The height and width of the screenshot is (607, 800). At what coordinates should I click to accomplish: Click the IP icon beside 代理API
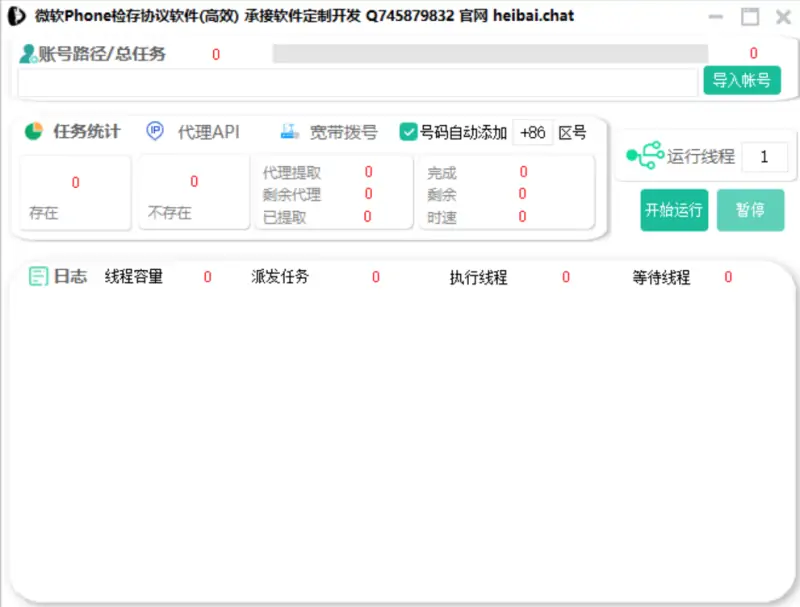tap(154, 131)
